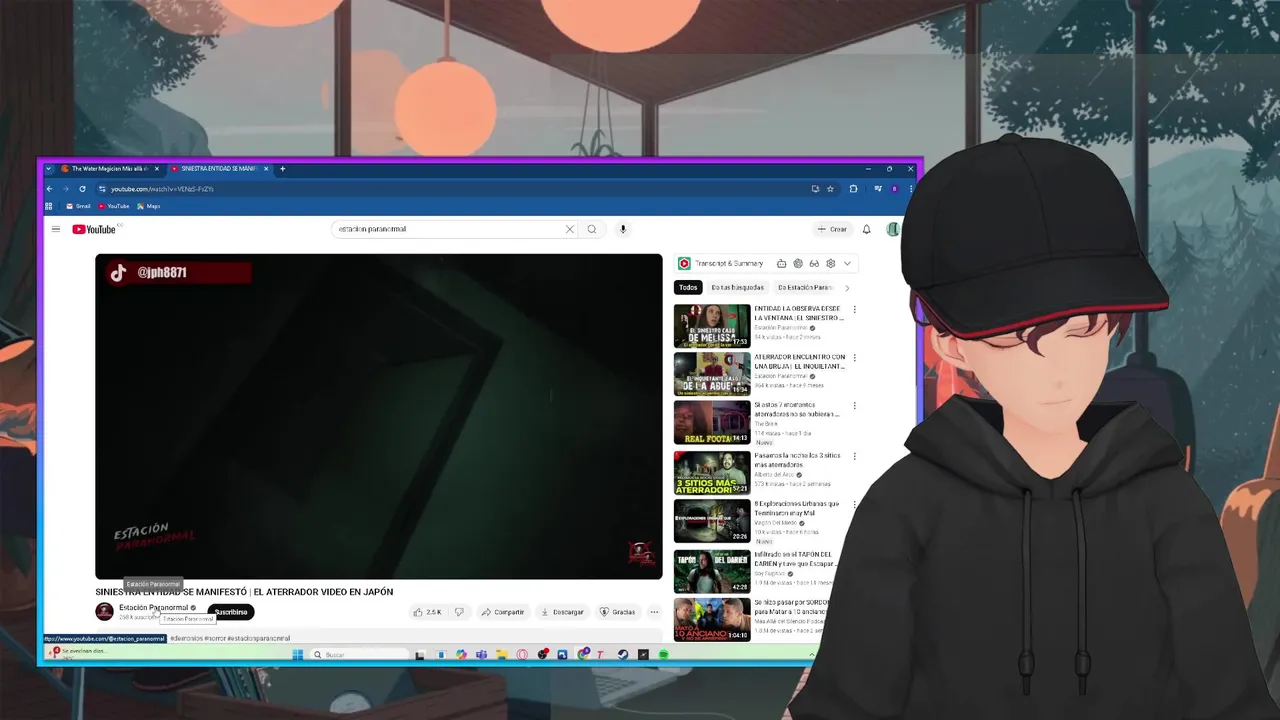The width and height of the screenshot is (1280, 720).
Task: Click the Compartir share button
Action: 502,612
